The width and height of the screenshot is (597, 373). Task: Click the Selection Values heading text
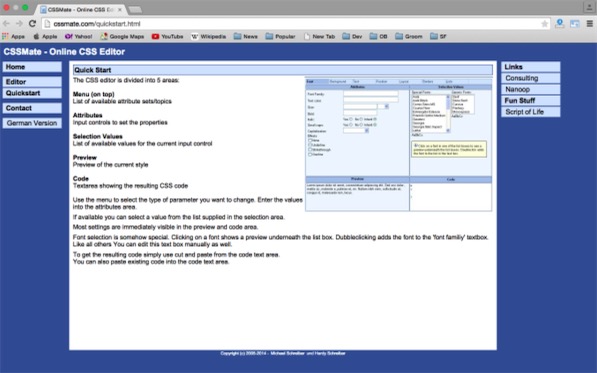pos(97,136)
